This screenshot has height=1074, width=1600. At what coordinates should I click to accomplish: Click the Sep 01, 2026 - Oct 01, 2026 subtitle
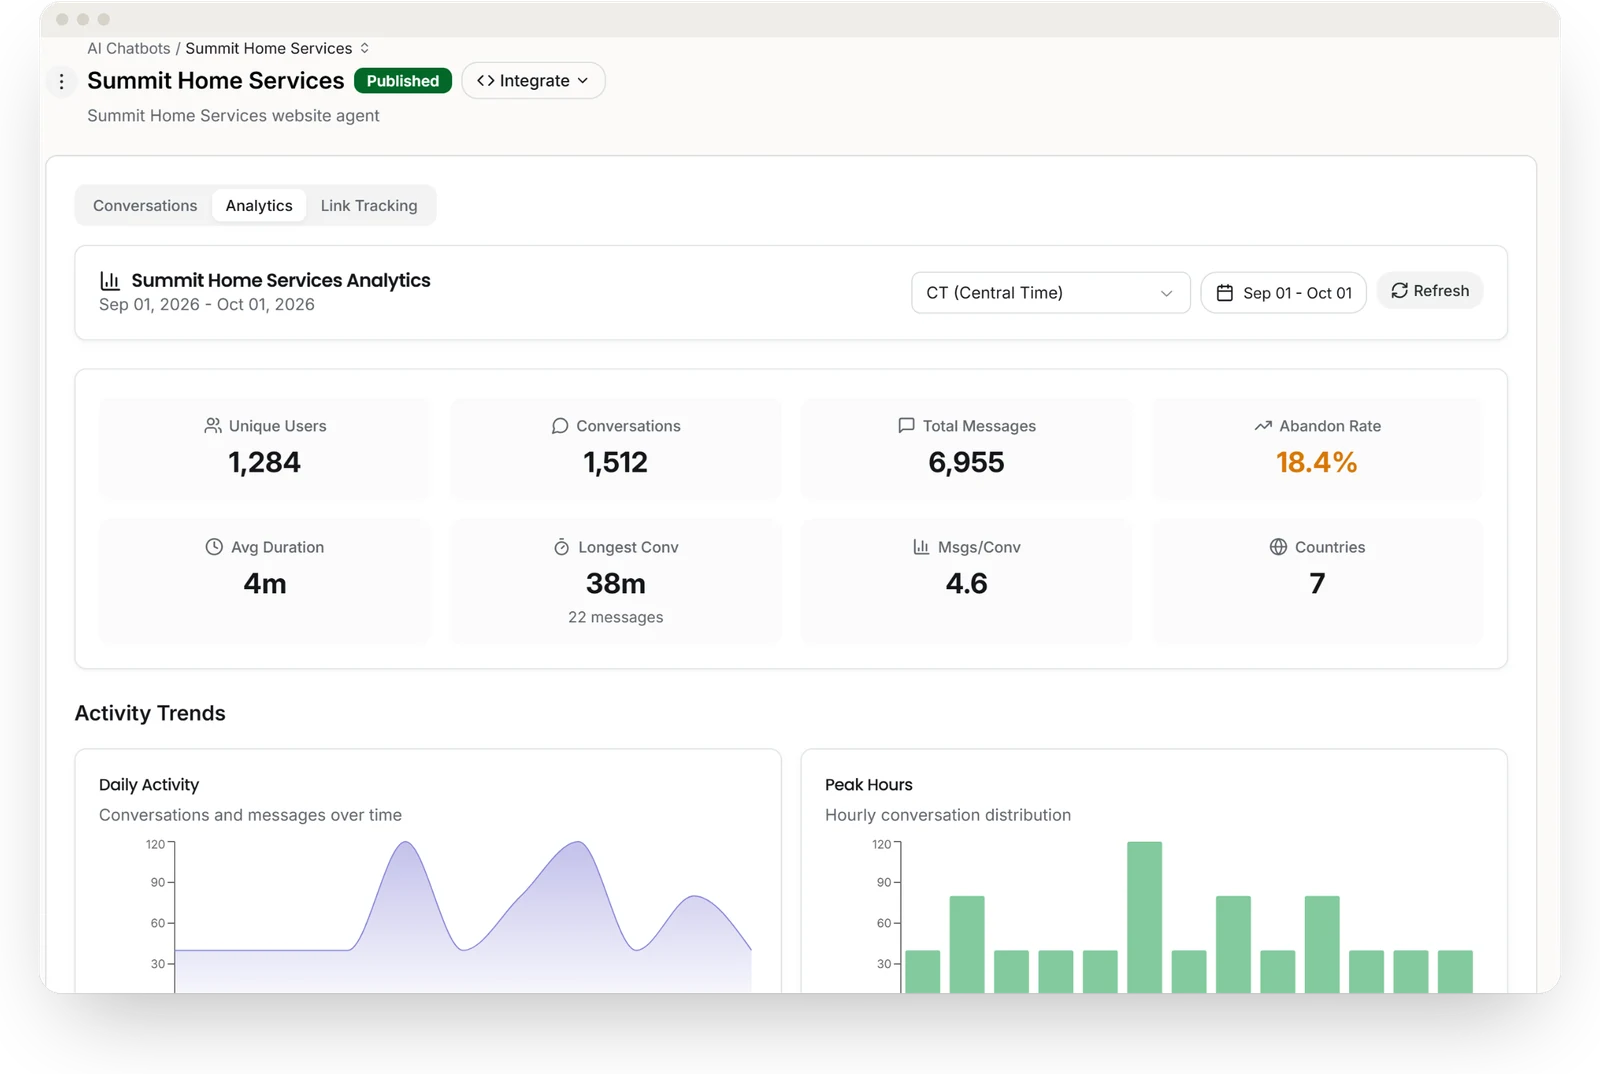[x=207, y=305]
